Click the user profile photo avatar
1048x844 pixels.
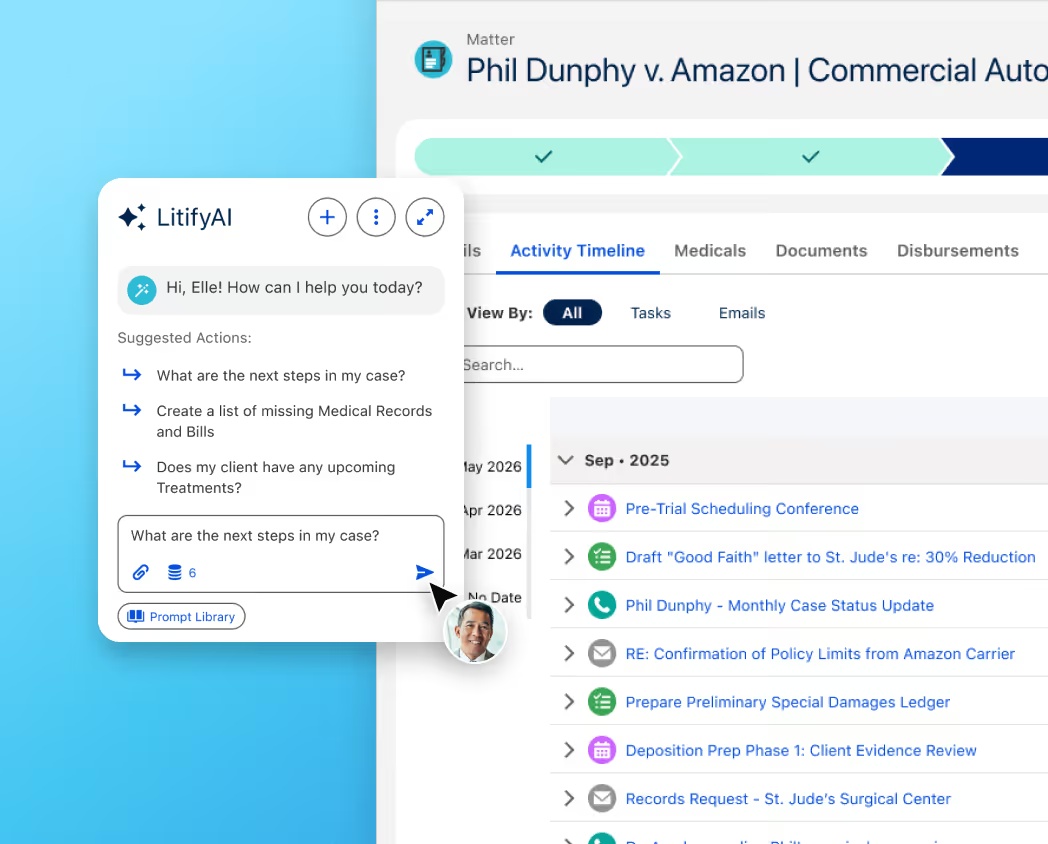475,631
